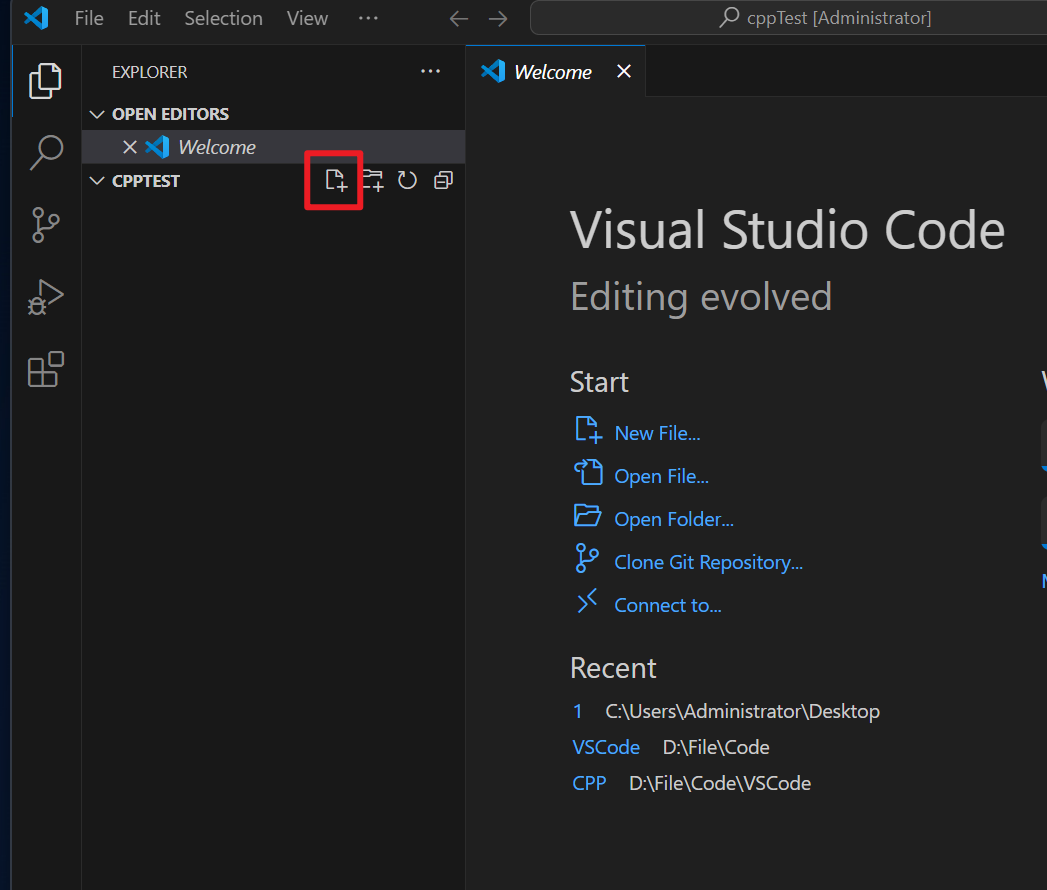
Task: Click the New File icon under Start
Action: click(x=588, y=429)
